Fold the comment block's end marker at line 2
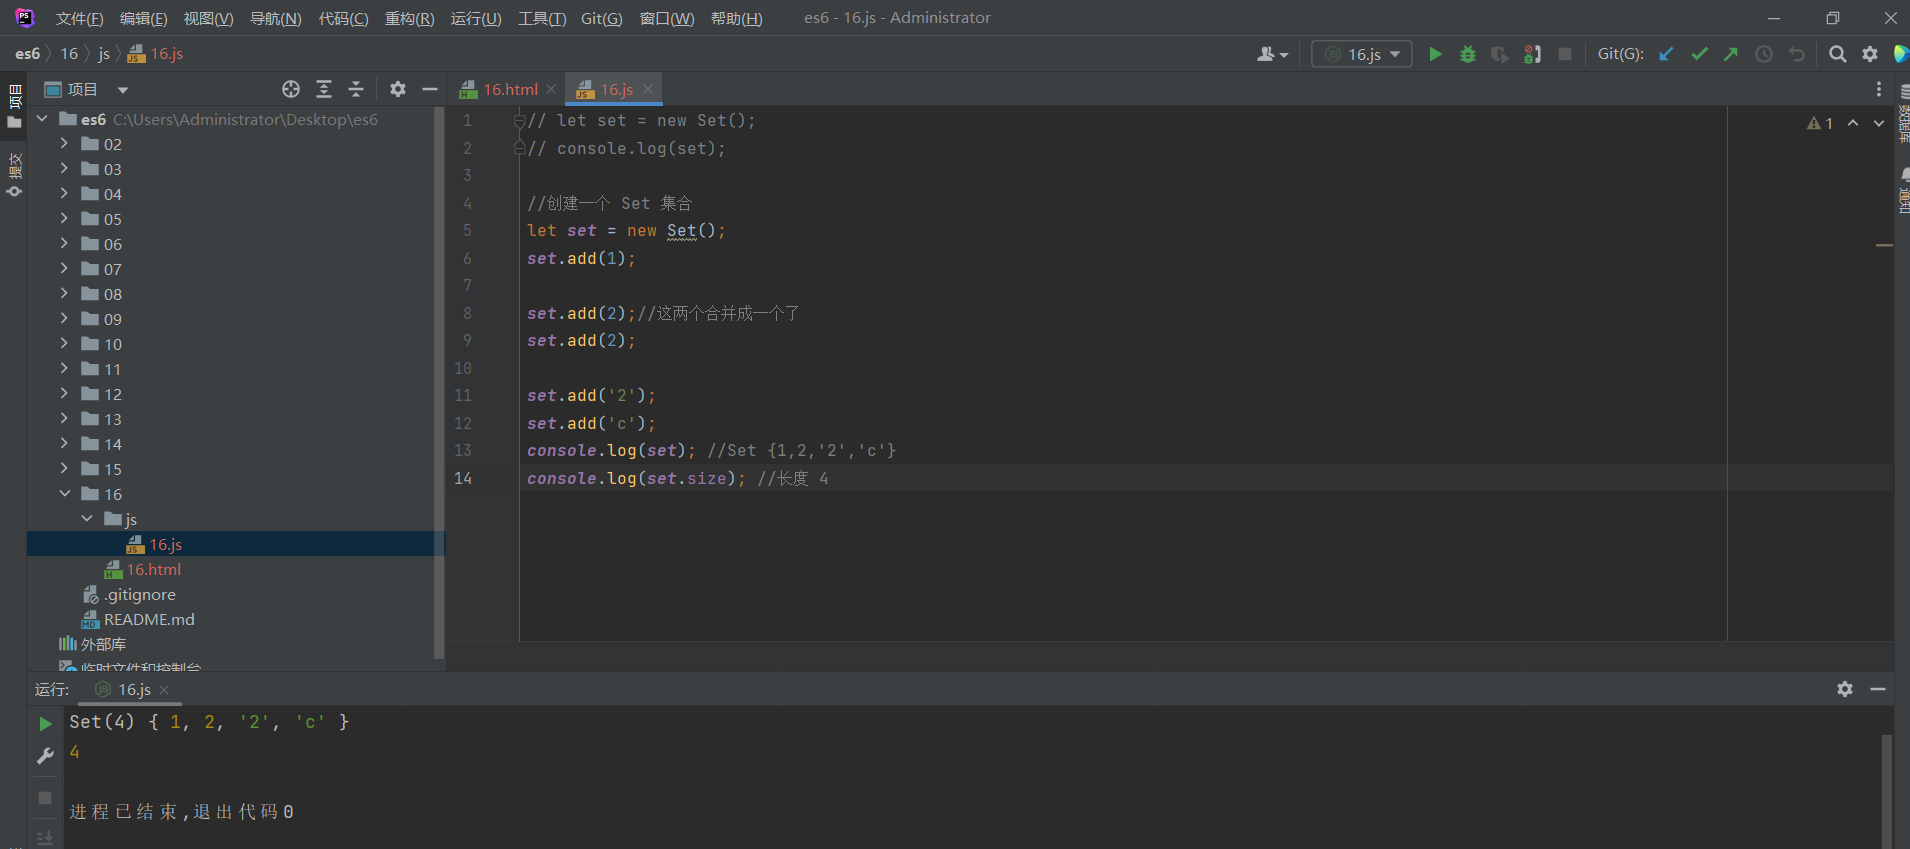Viewport: 1910px width, 849px height. click(x=519, y=148)
